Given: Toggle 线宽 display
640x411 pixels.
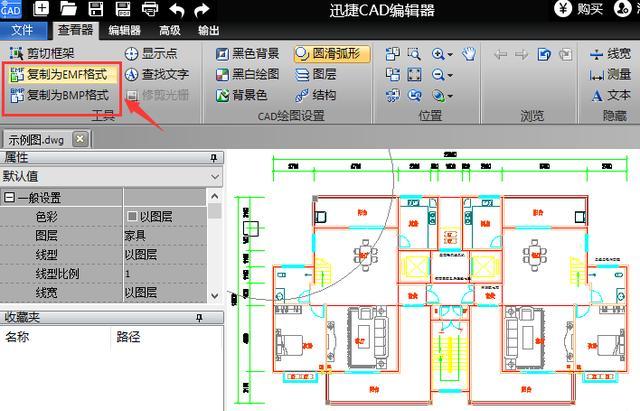Looking at the screenshot, I should (610, 53).
